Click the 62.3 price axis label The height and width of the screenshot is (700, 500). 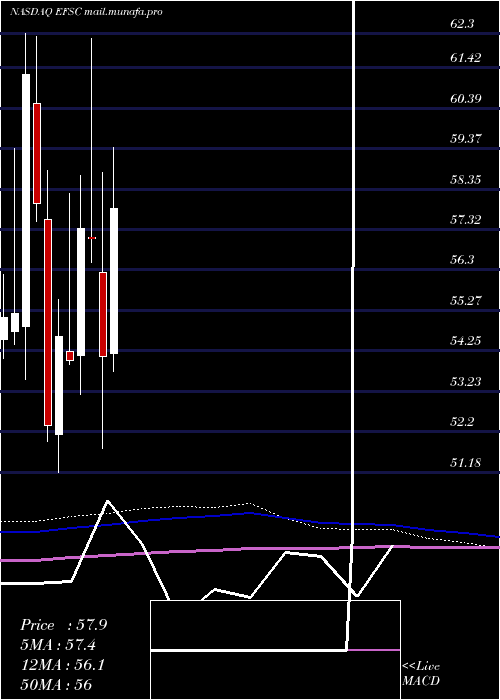pyautogui.click(x=462, y=24)
